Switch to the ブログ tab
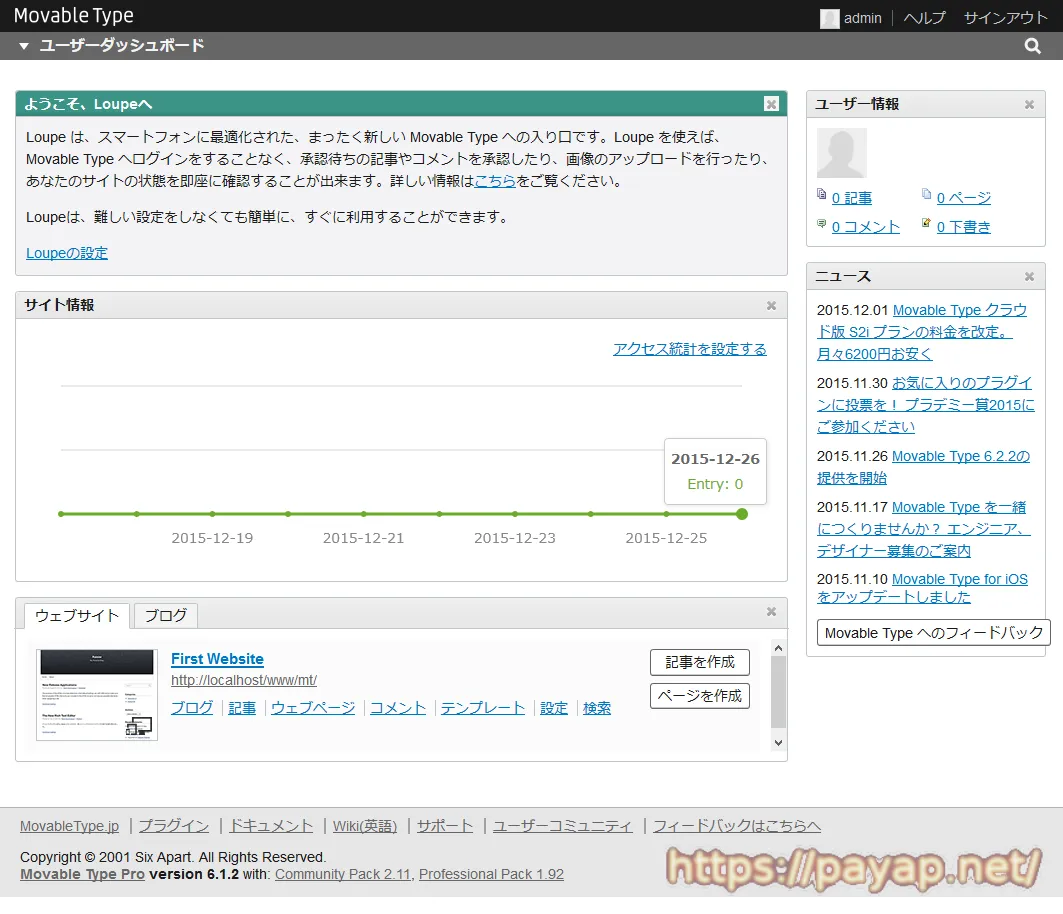 (165, 615)
